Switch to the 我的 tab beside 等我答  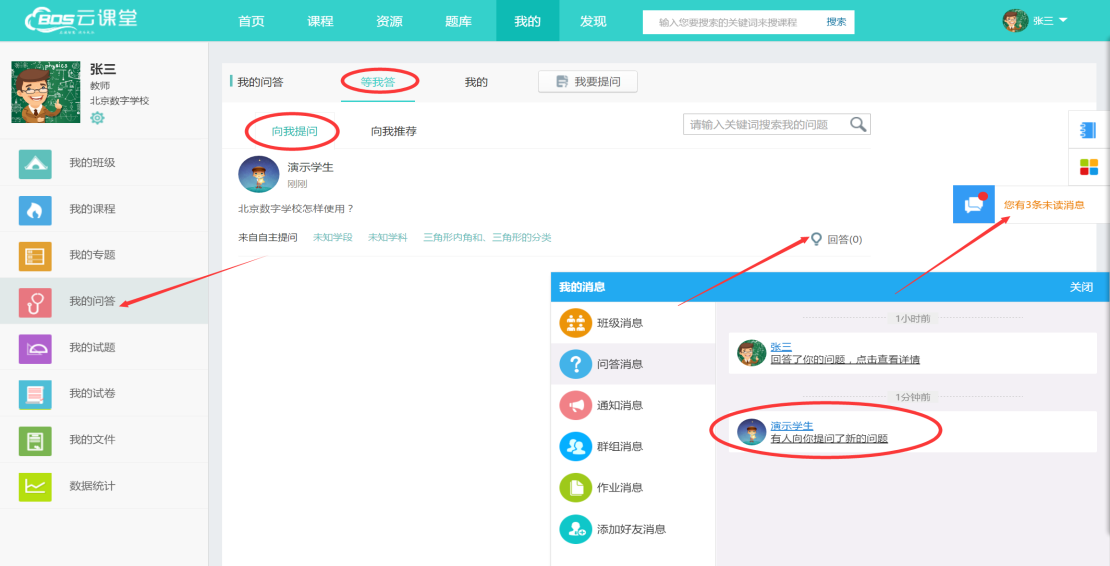coord(476,82)
